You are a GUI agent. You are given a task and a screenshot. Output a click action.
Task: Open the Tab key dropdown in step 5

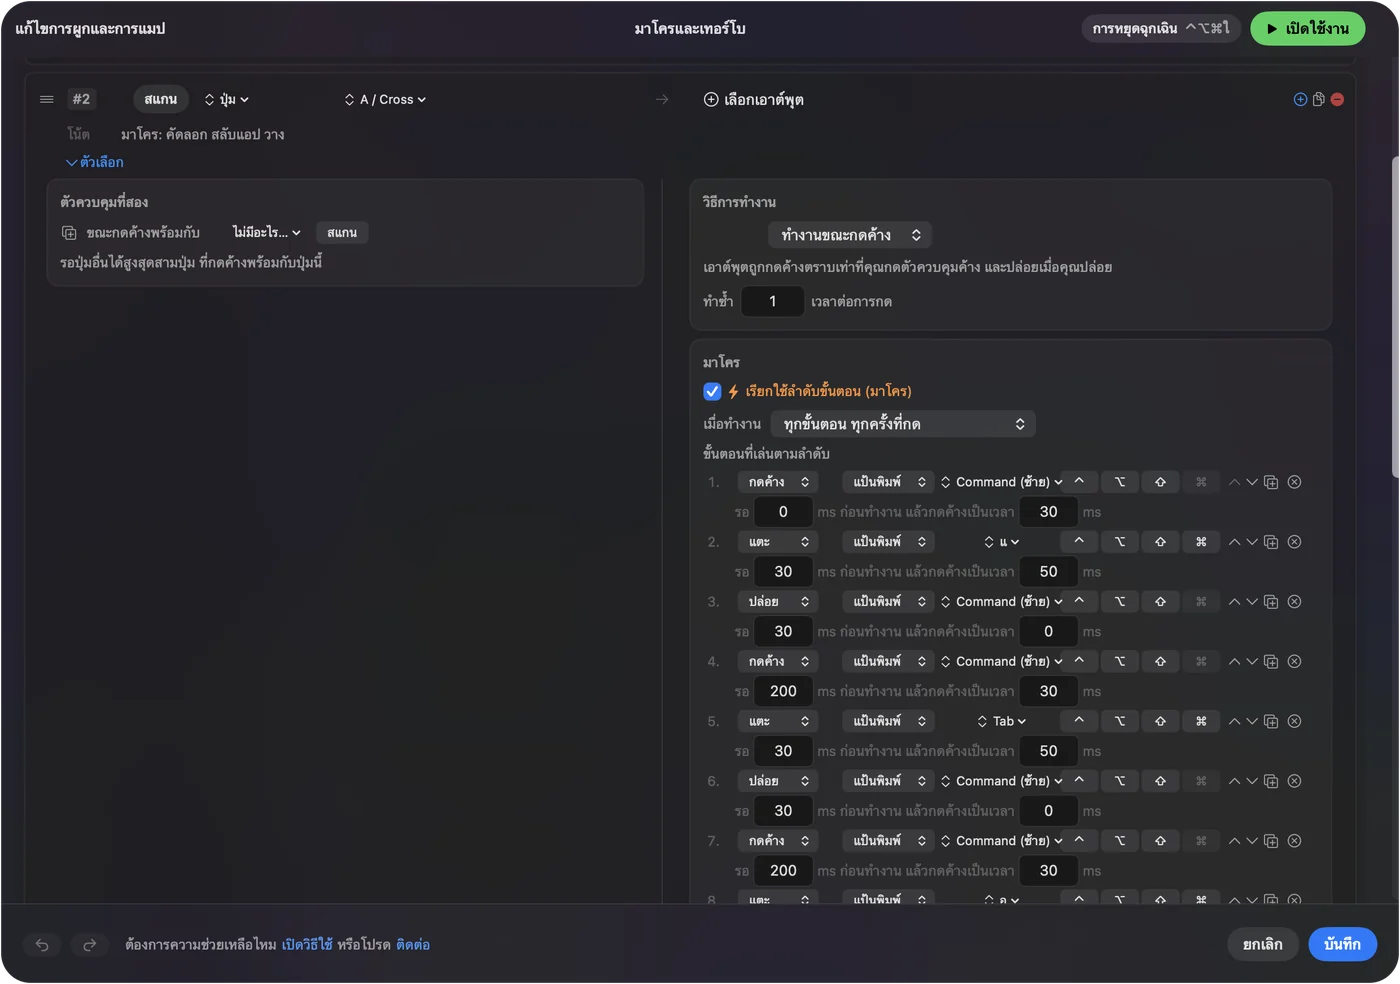tap(1001, 721)
